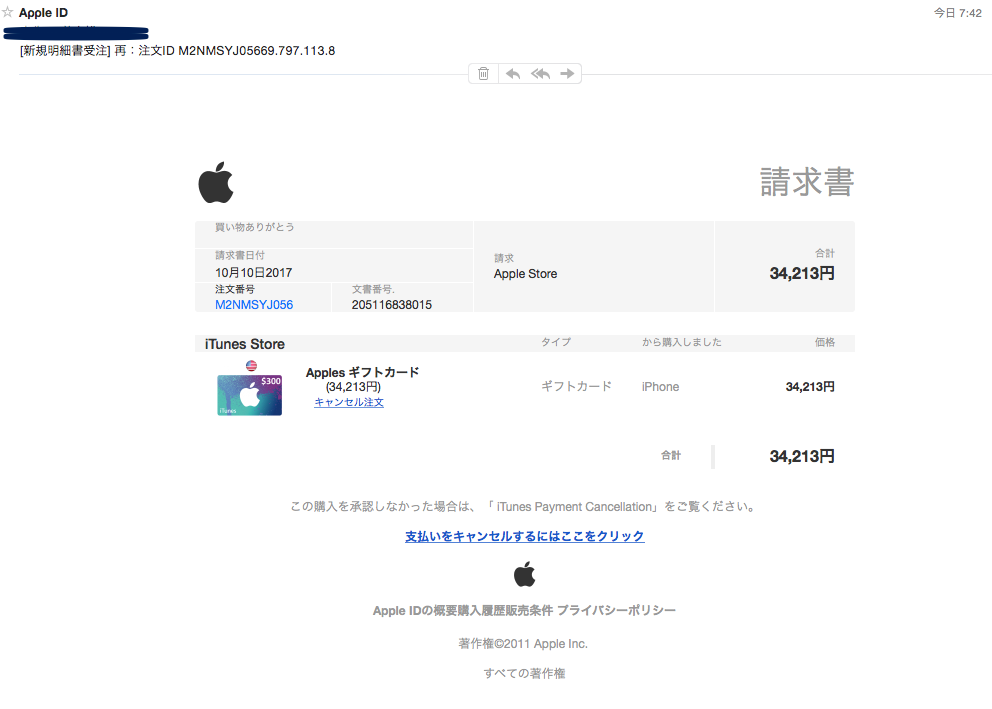Click the large Apple logo at the top
This screenshot has height=709, width=992.
(216, 183)
